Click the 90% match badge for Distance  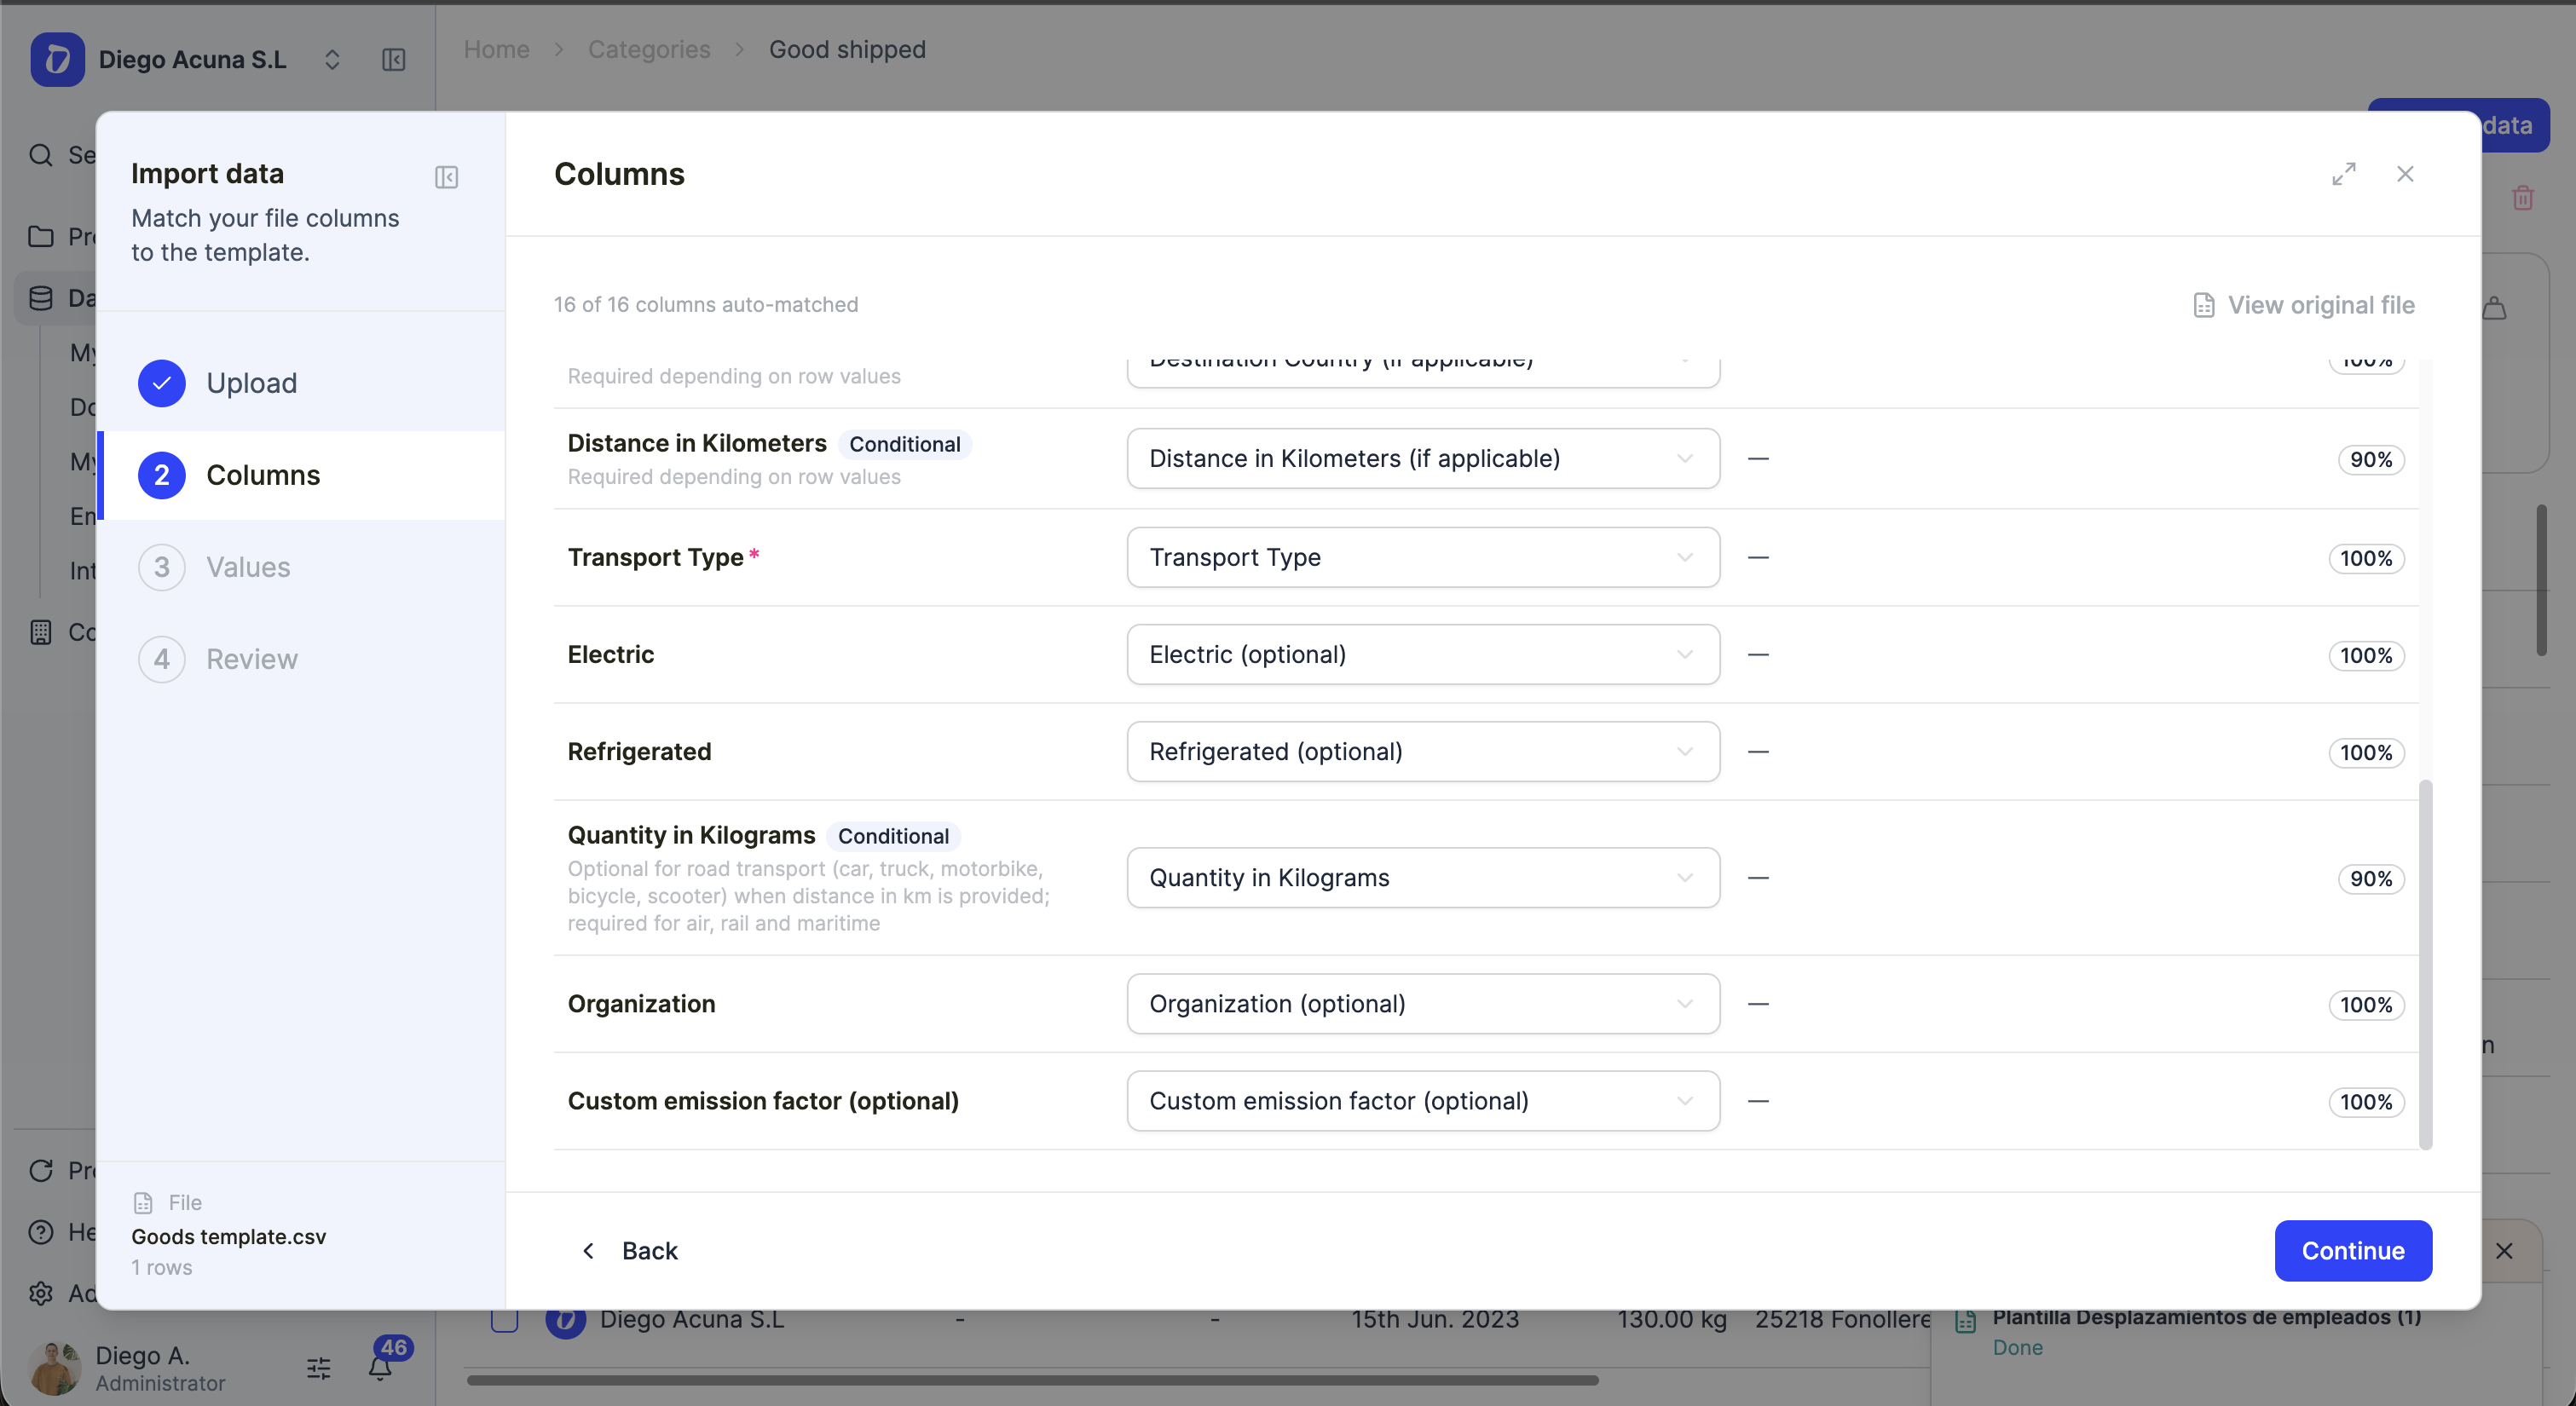click(x=2371, y=459)
